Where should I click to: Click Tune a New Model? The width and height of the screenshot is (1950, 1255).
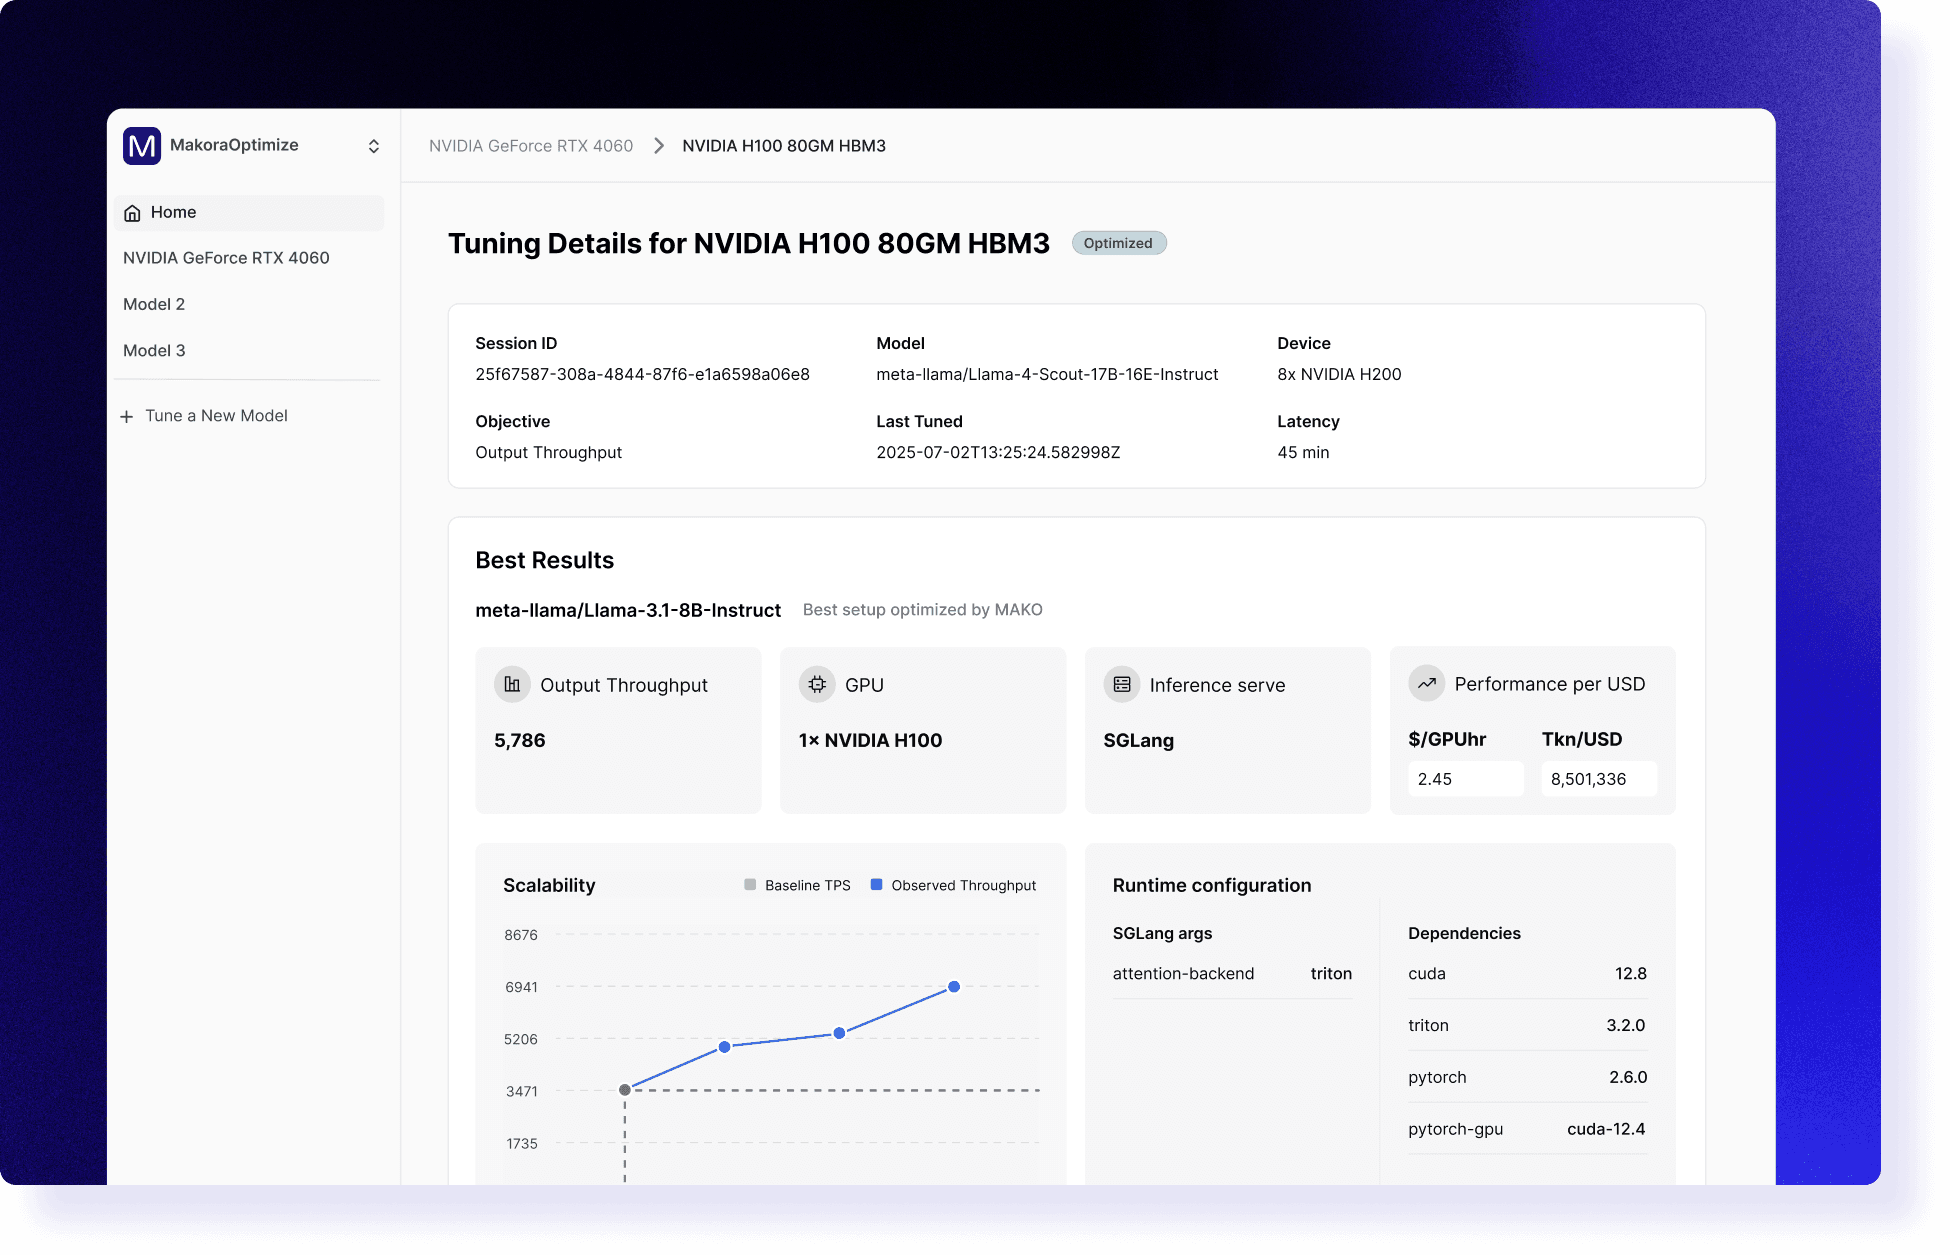pos(216,416)
